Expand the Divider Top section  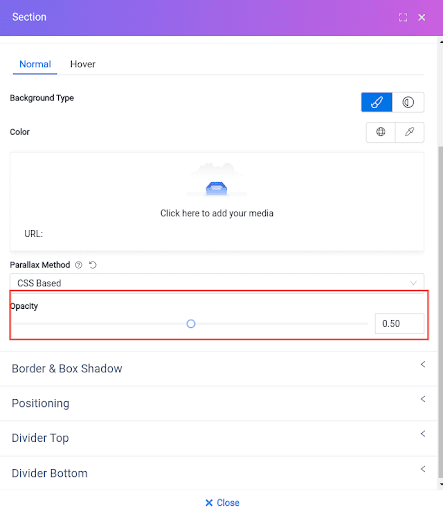coord(219,438)
